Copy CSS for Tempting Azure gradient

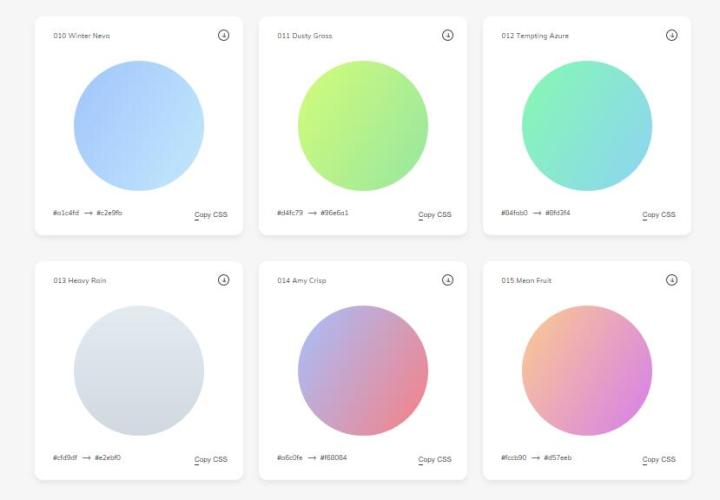click(659, 214)
